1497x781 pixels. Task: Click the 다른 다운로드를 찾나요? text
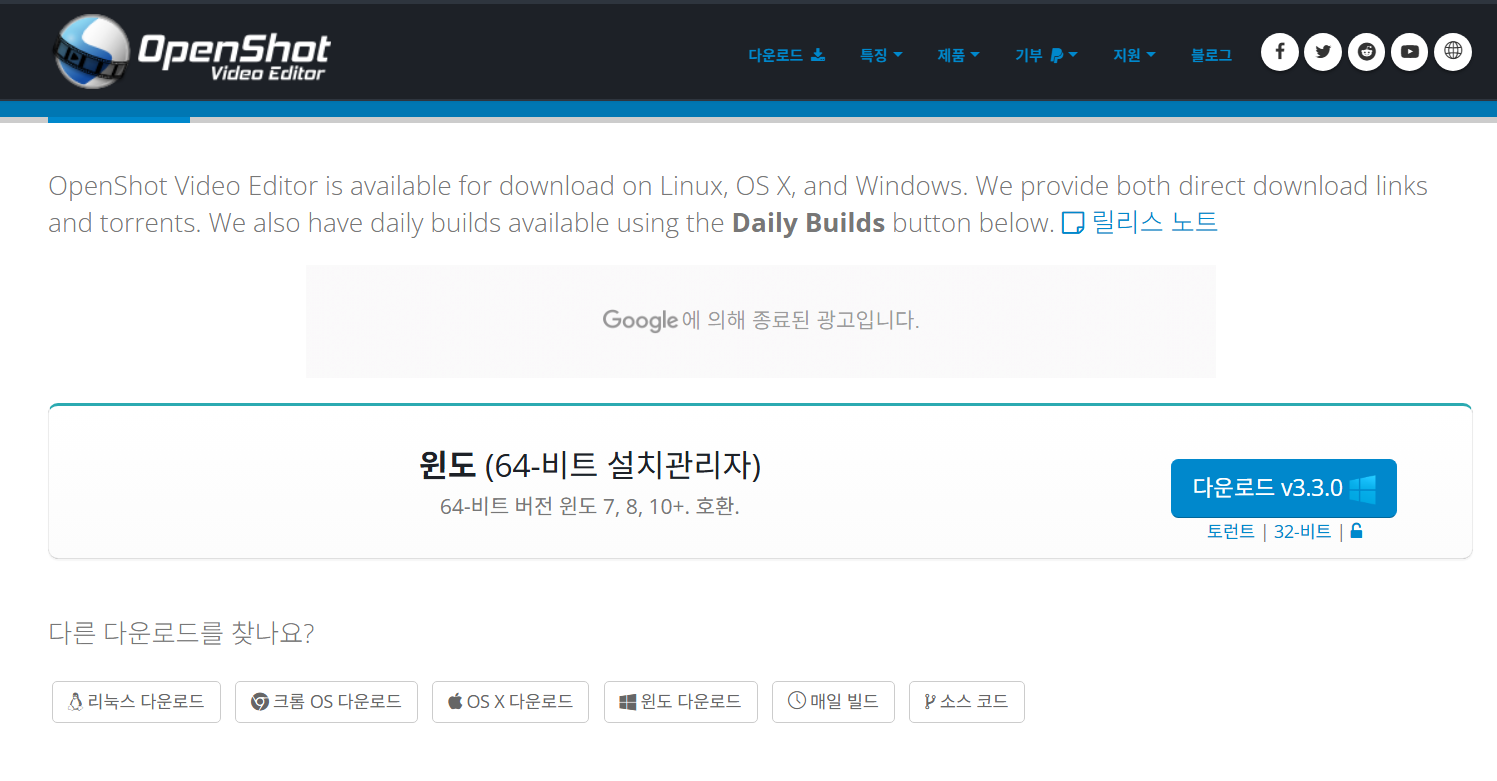182,634
